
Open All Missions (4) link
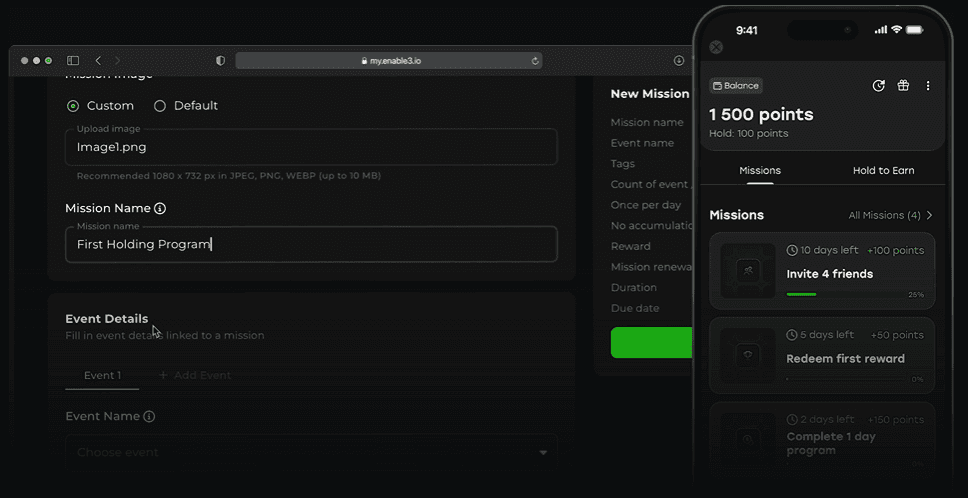tap(885, 215)
